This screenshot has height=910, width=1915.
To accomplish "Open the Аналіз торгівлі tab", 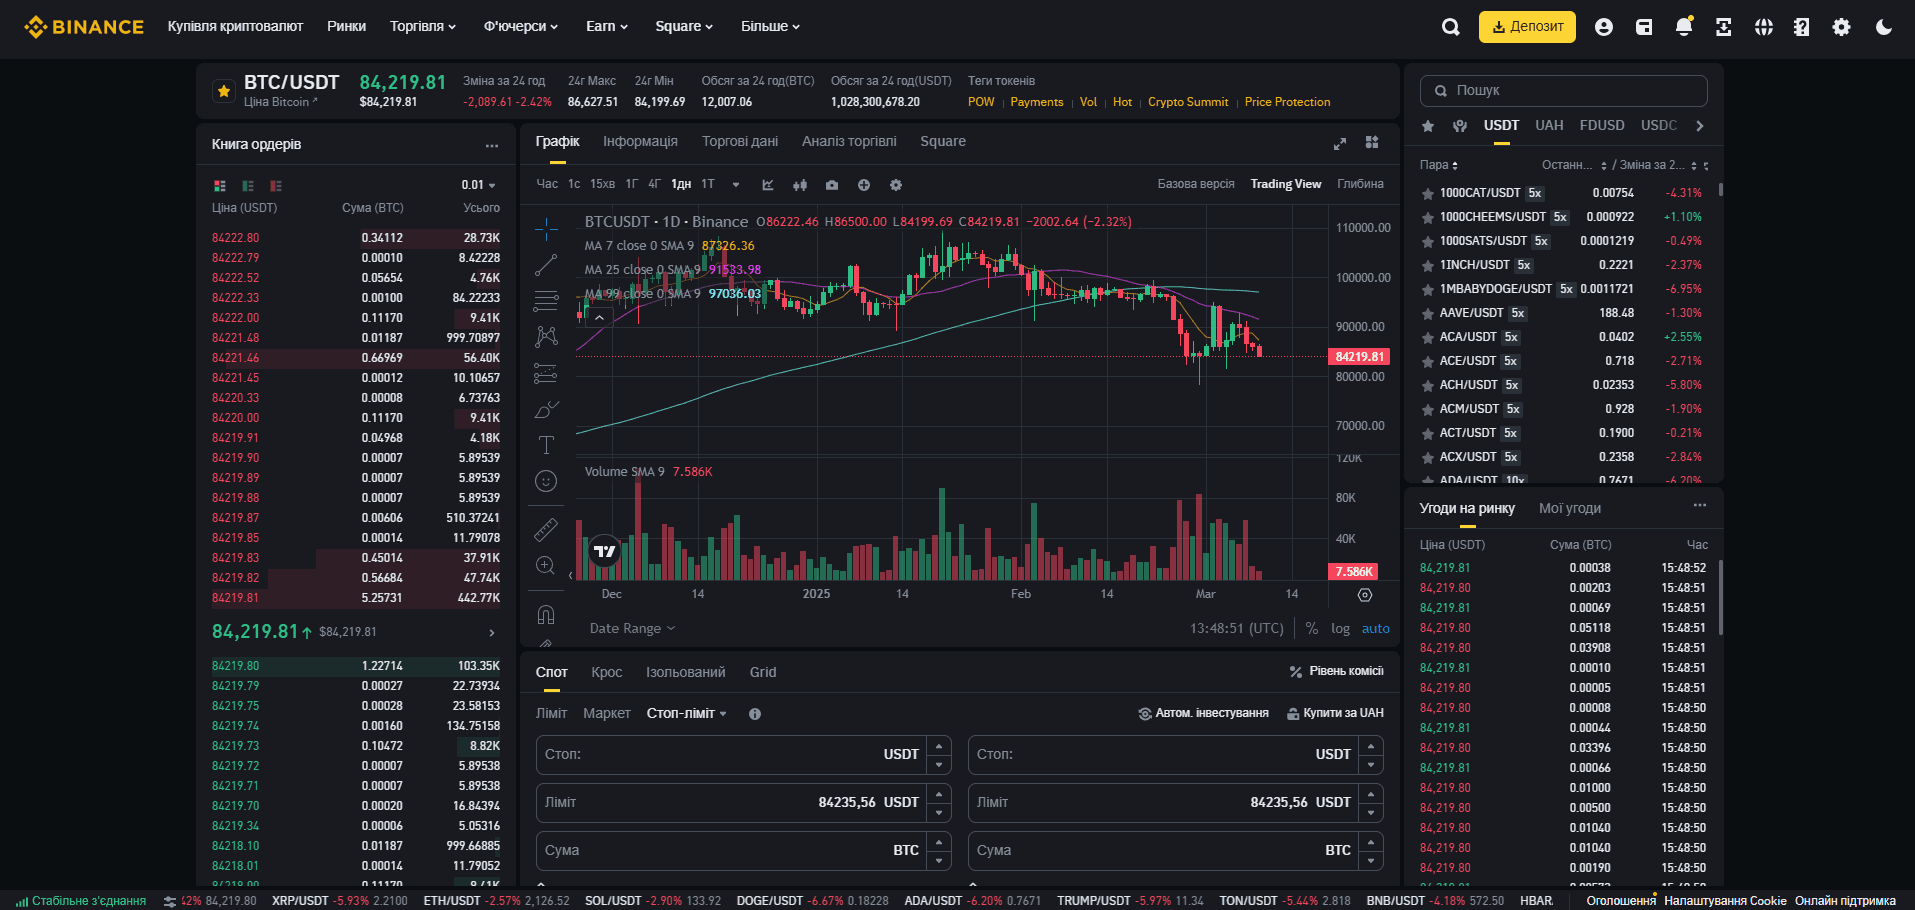I will coord(849,141).
